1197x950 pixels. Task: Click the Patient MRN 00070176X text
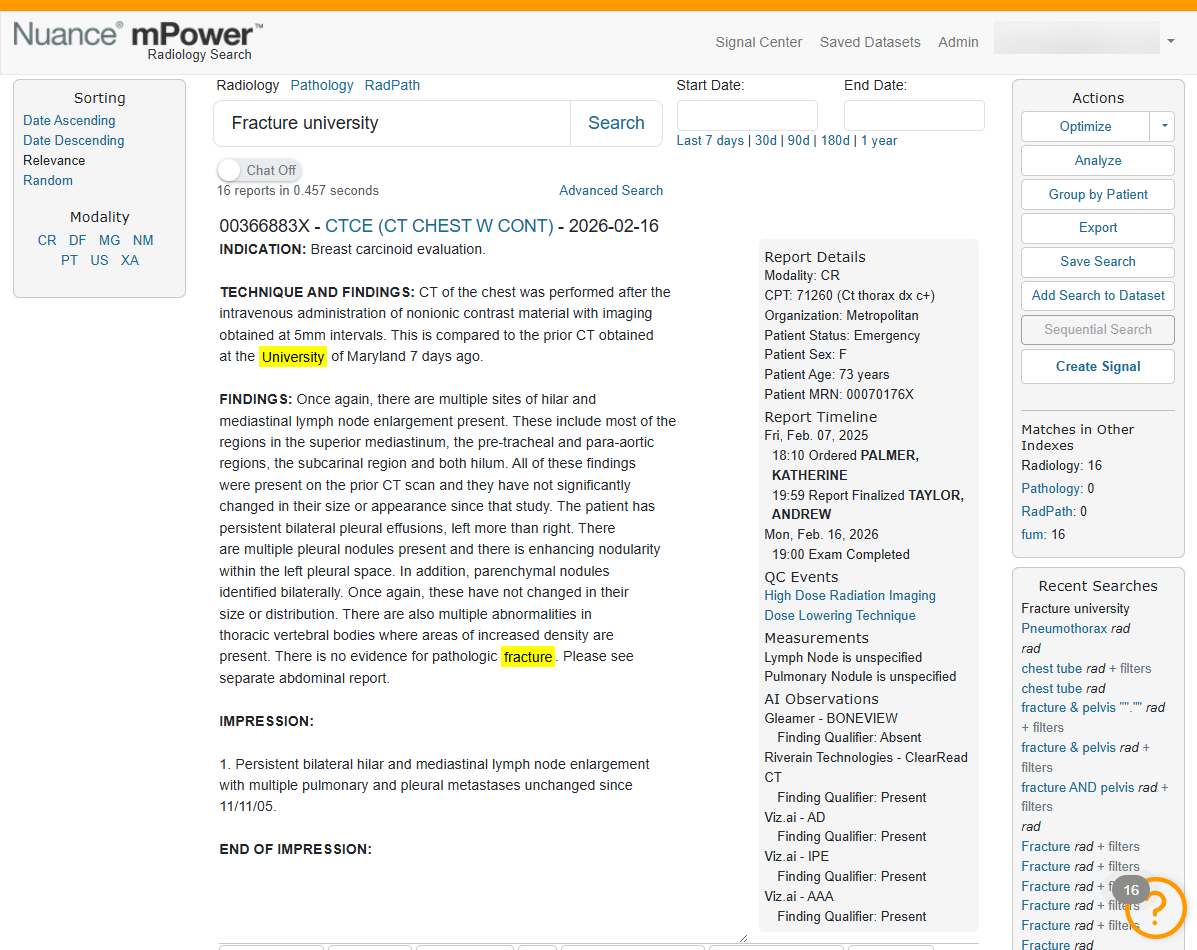click(839, 394)
